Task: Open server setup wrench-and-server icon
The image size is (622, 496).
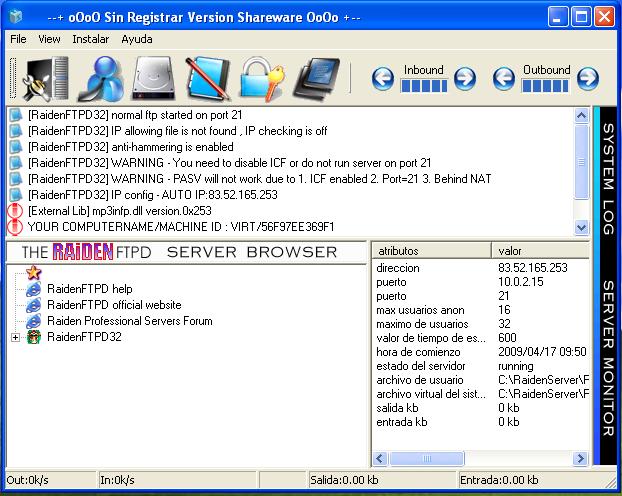Action: pos(47,79)
